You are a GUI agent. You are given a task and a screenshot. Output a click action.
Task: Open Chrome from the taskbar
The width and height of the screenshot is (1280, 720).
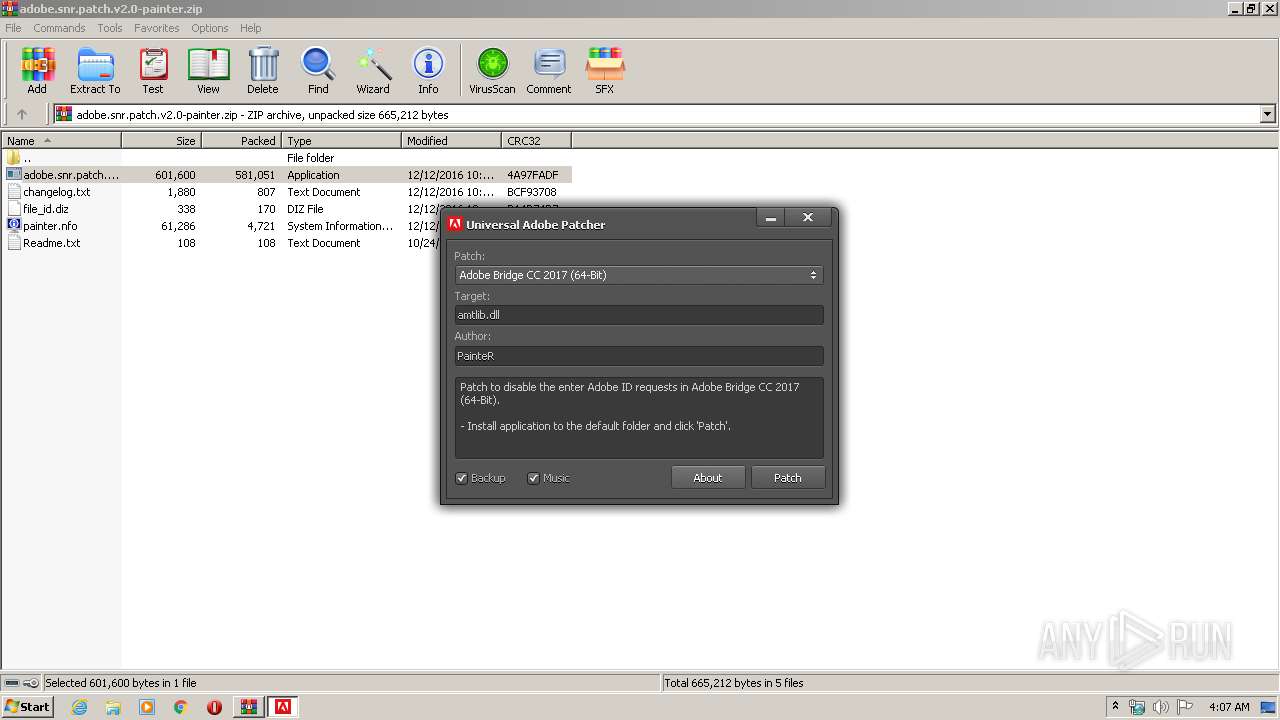click(x=180, y=707)
